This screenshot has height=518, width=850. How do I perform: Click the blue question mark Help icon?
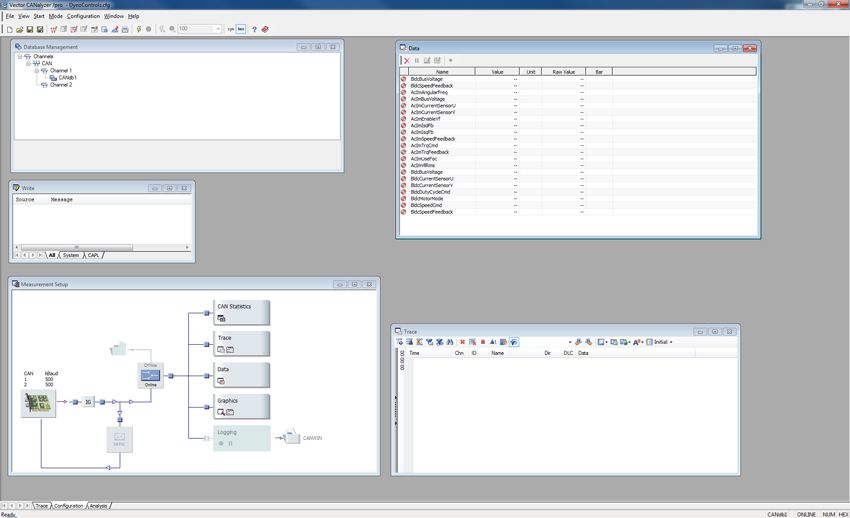[x=254, y=29]
